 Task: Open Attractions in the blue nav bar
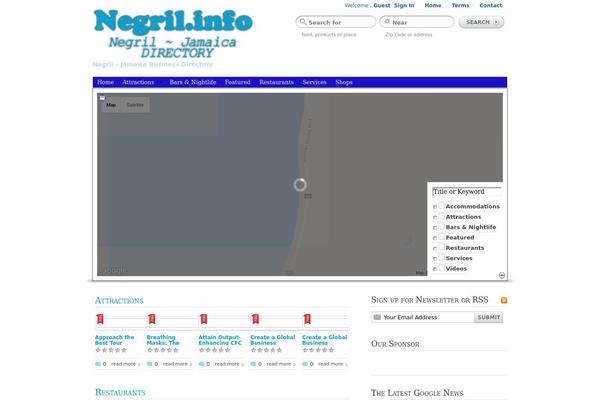point(138,82)
